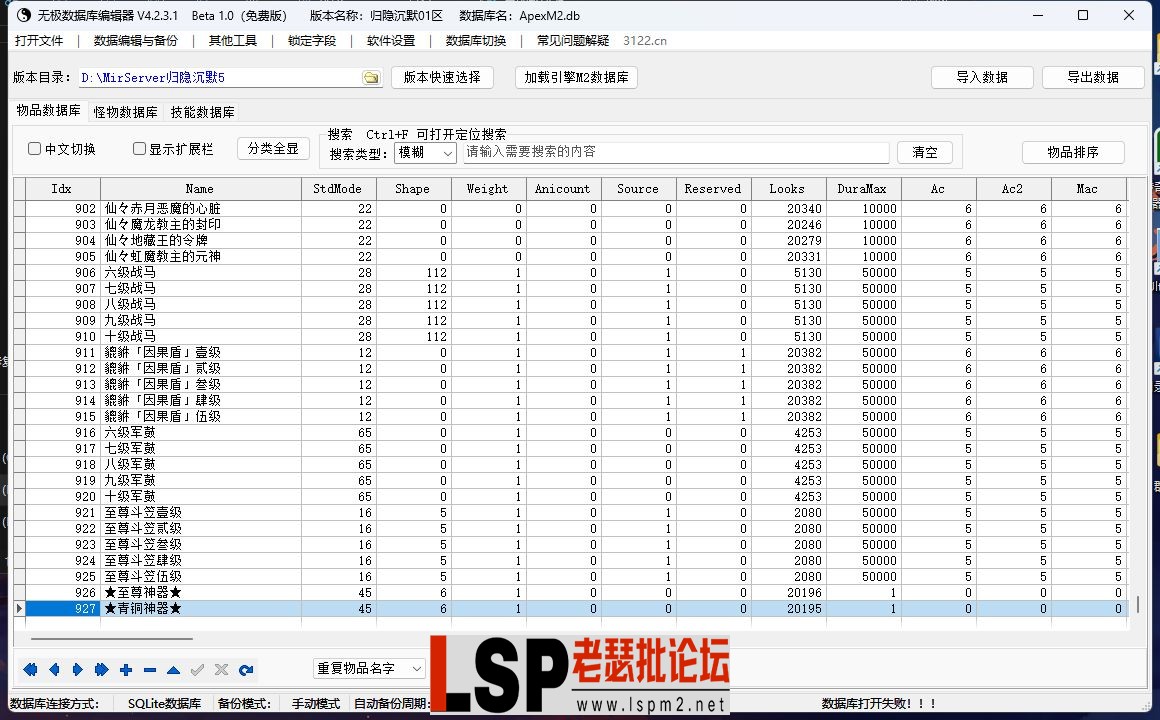The width and height of the screenshot is (1160, 720).
Task: Click the Weight column header
Action: tap(488, 189)
